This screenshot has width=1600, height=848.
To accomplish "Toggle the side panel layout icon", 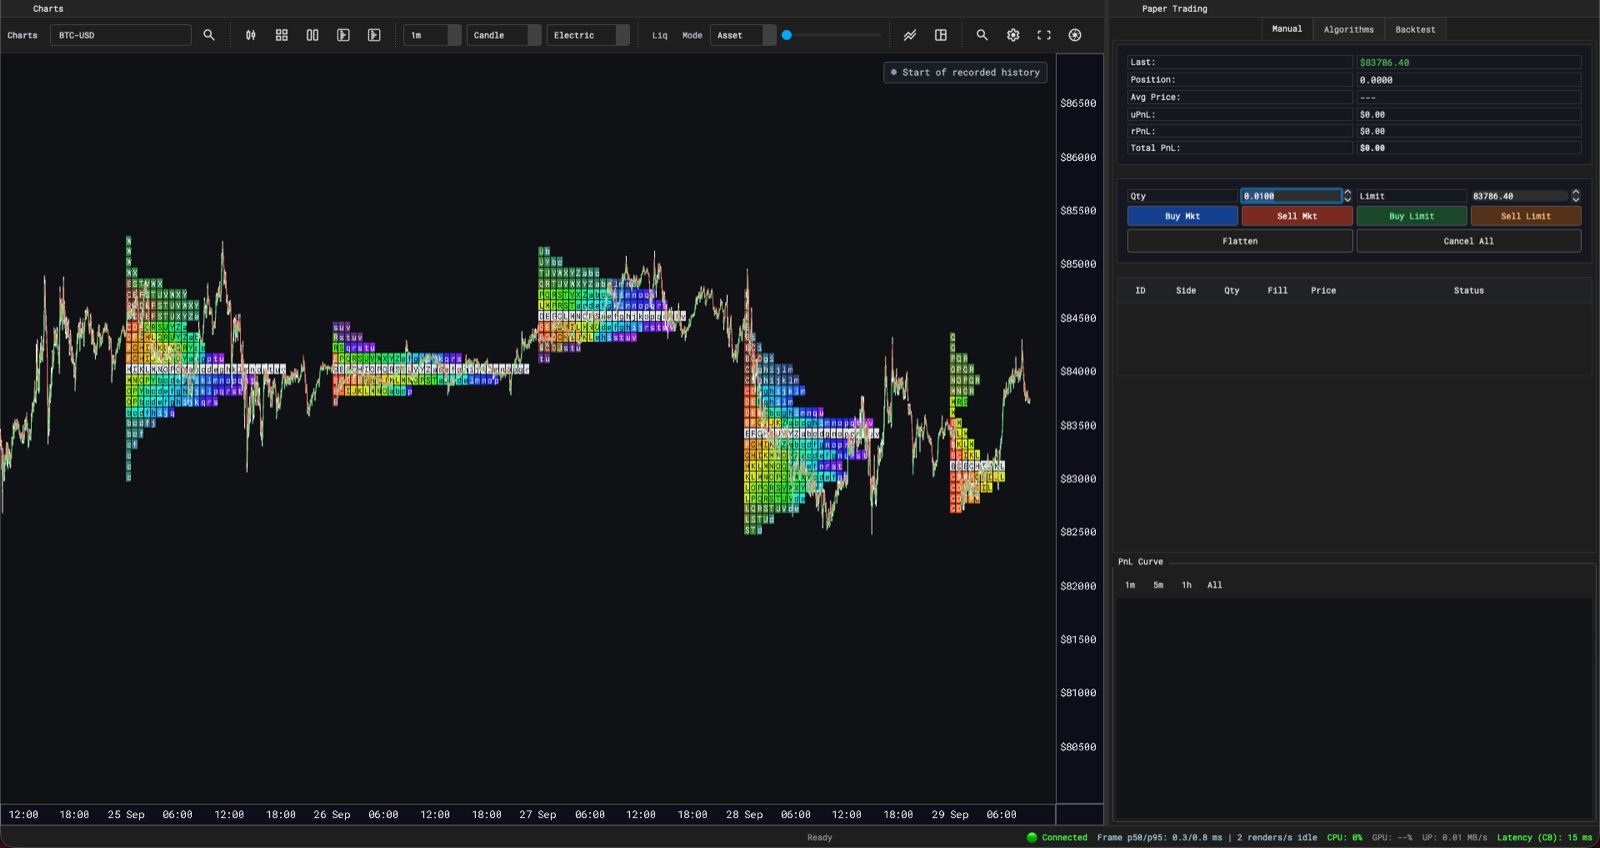I will pos(941,35).
